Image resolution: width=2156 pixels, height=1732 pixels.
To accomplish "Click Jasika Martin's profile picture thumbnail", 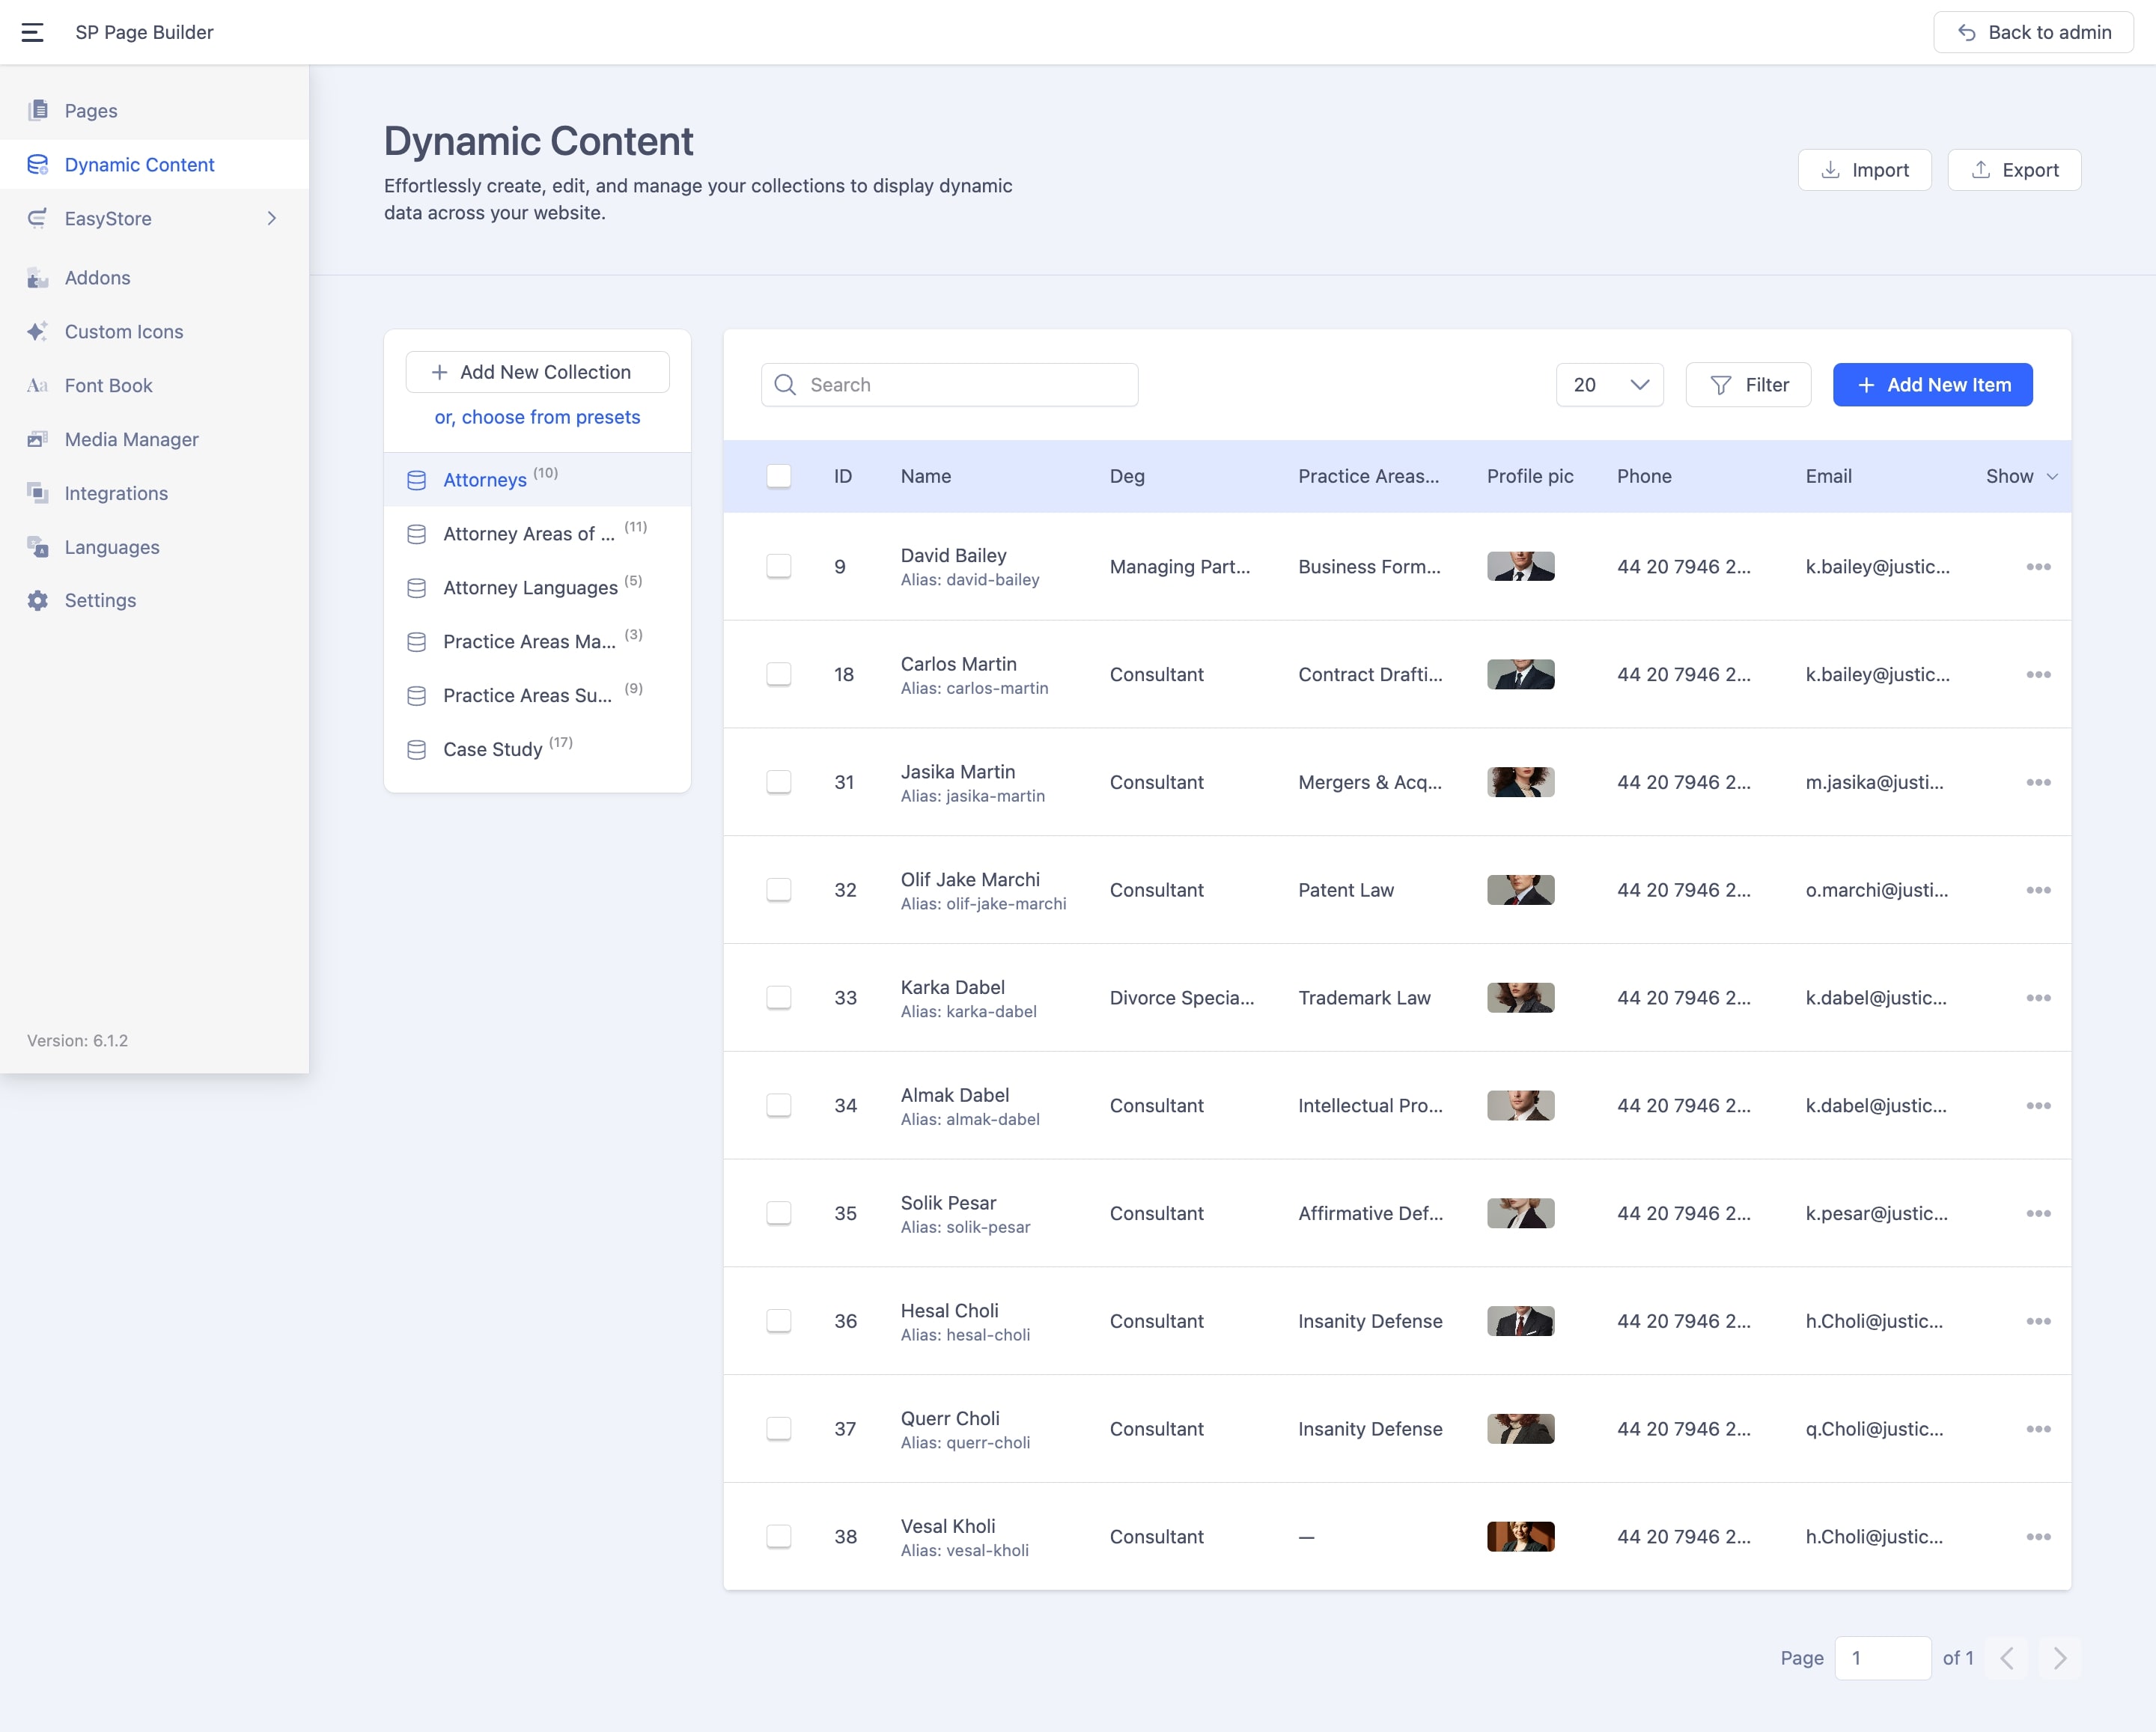I will tap(1520, 783).
